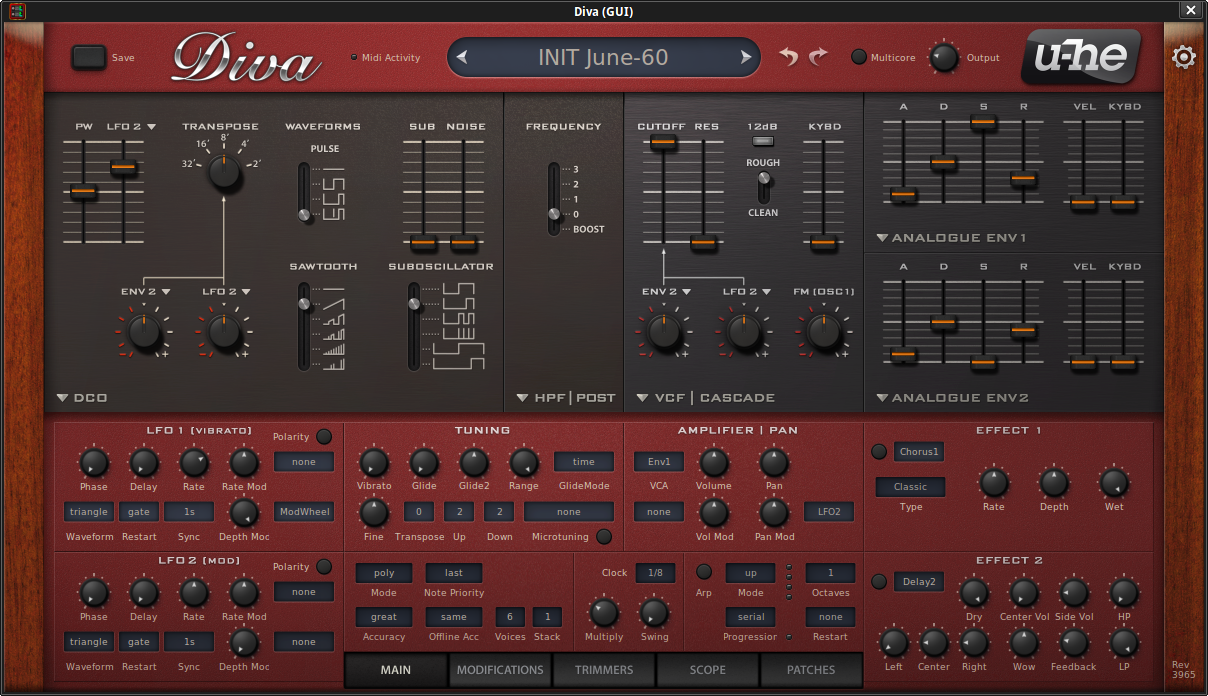
Task: Click the HPF FREQUENCY slider
Action: (x=554, y=199)
